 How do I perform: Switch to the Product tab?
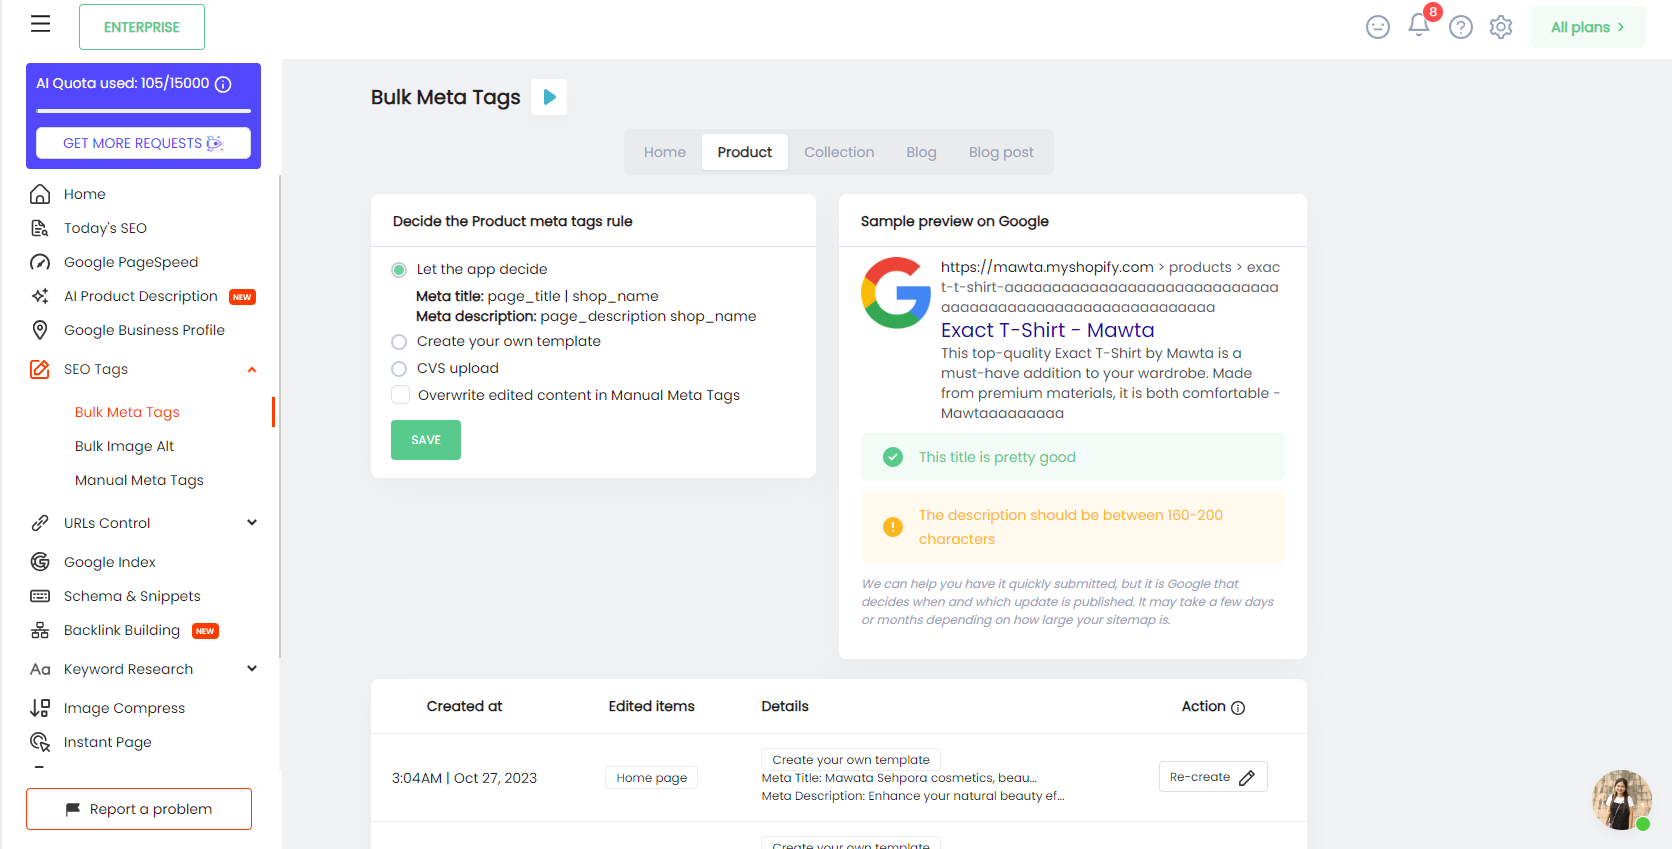(745, 152)
